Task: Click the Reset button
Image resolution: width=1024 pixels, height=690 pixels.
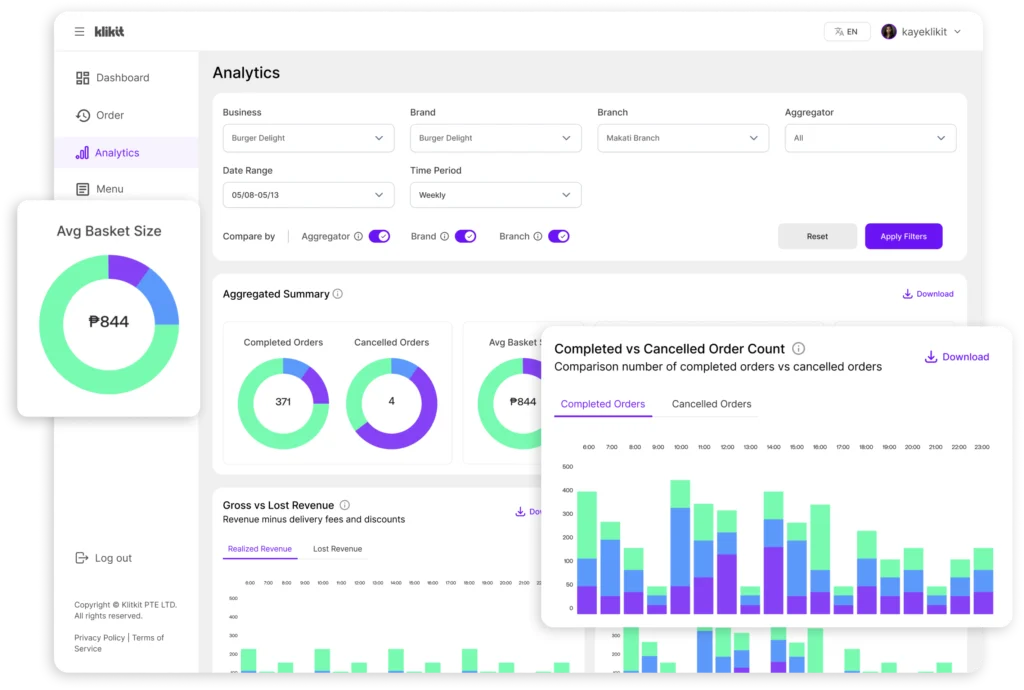Action: [x=817, y=236]
